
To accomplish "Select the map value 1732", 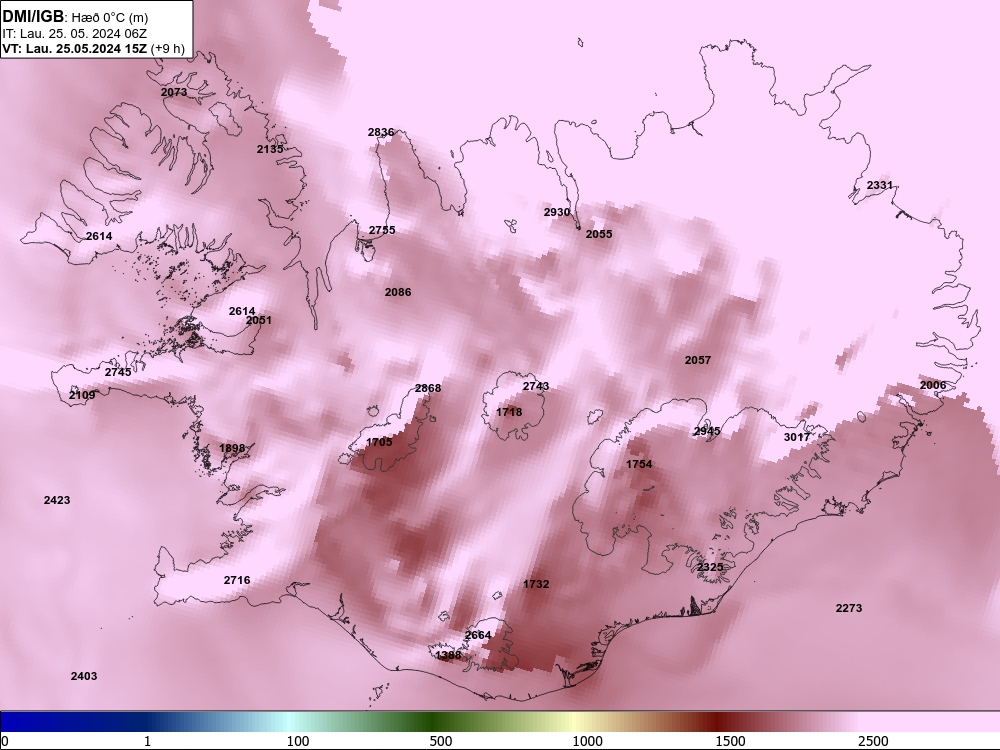I will click(x=536, y=584).
